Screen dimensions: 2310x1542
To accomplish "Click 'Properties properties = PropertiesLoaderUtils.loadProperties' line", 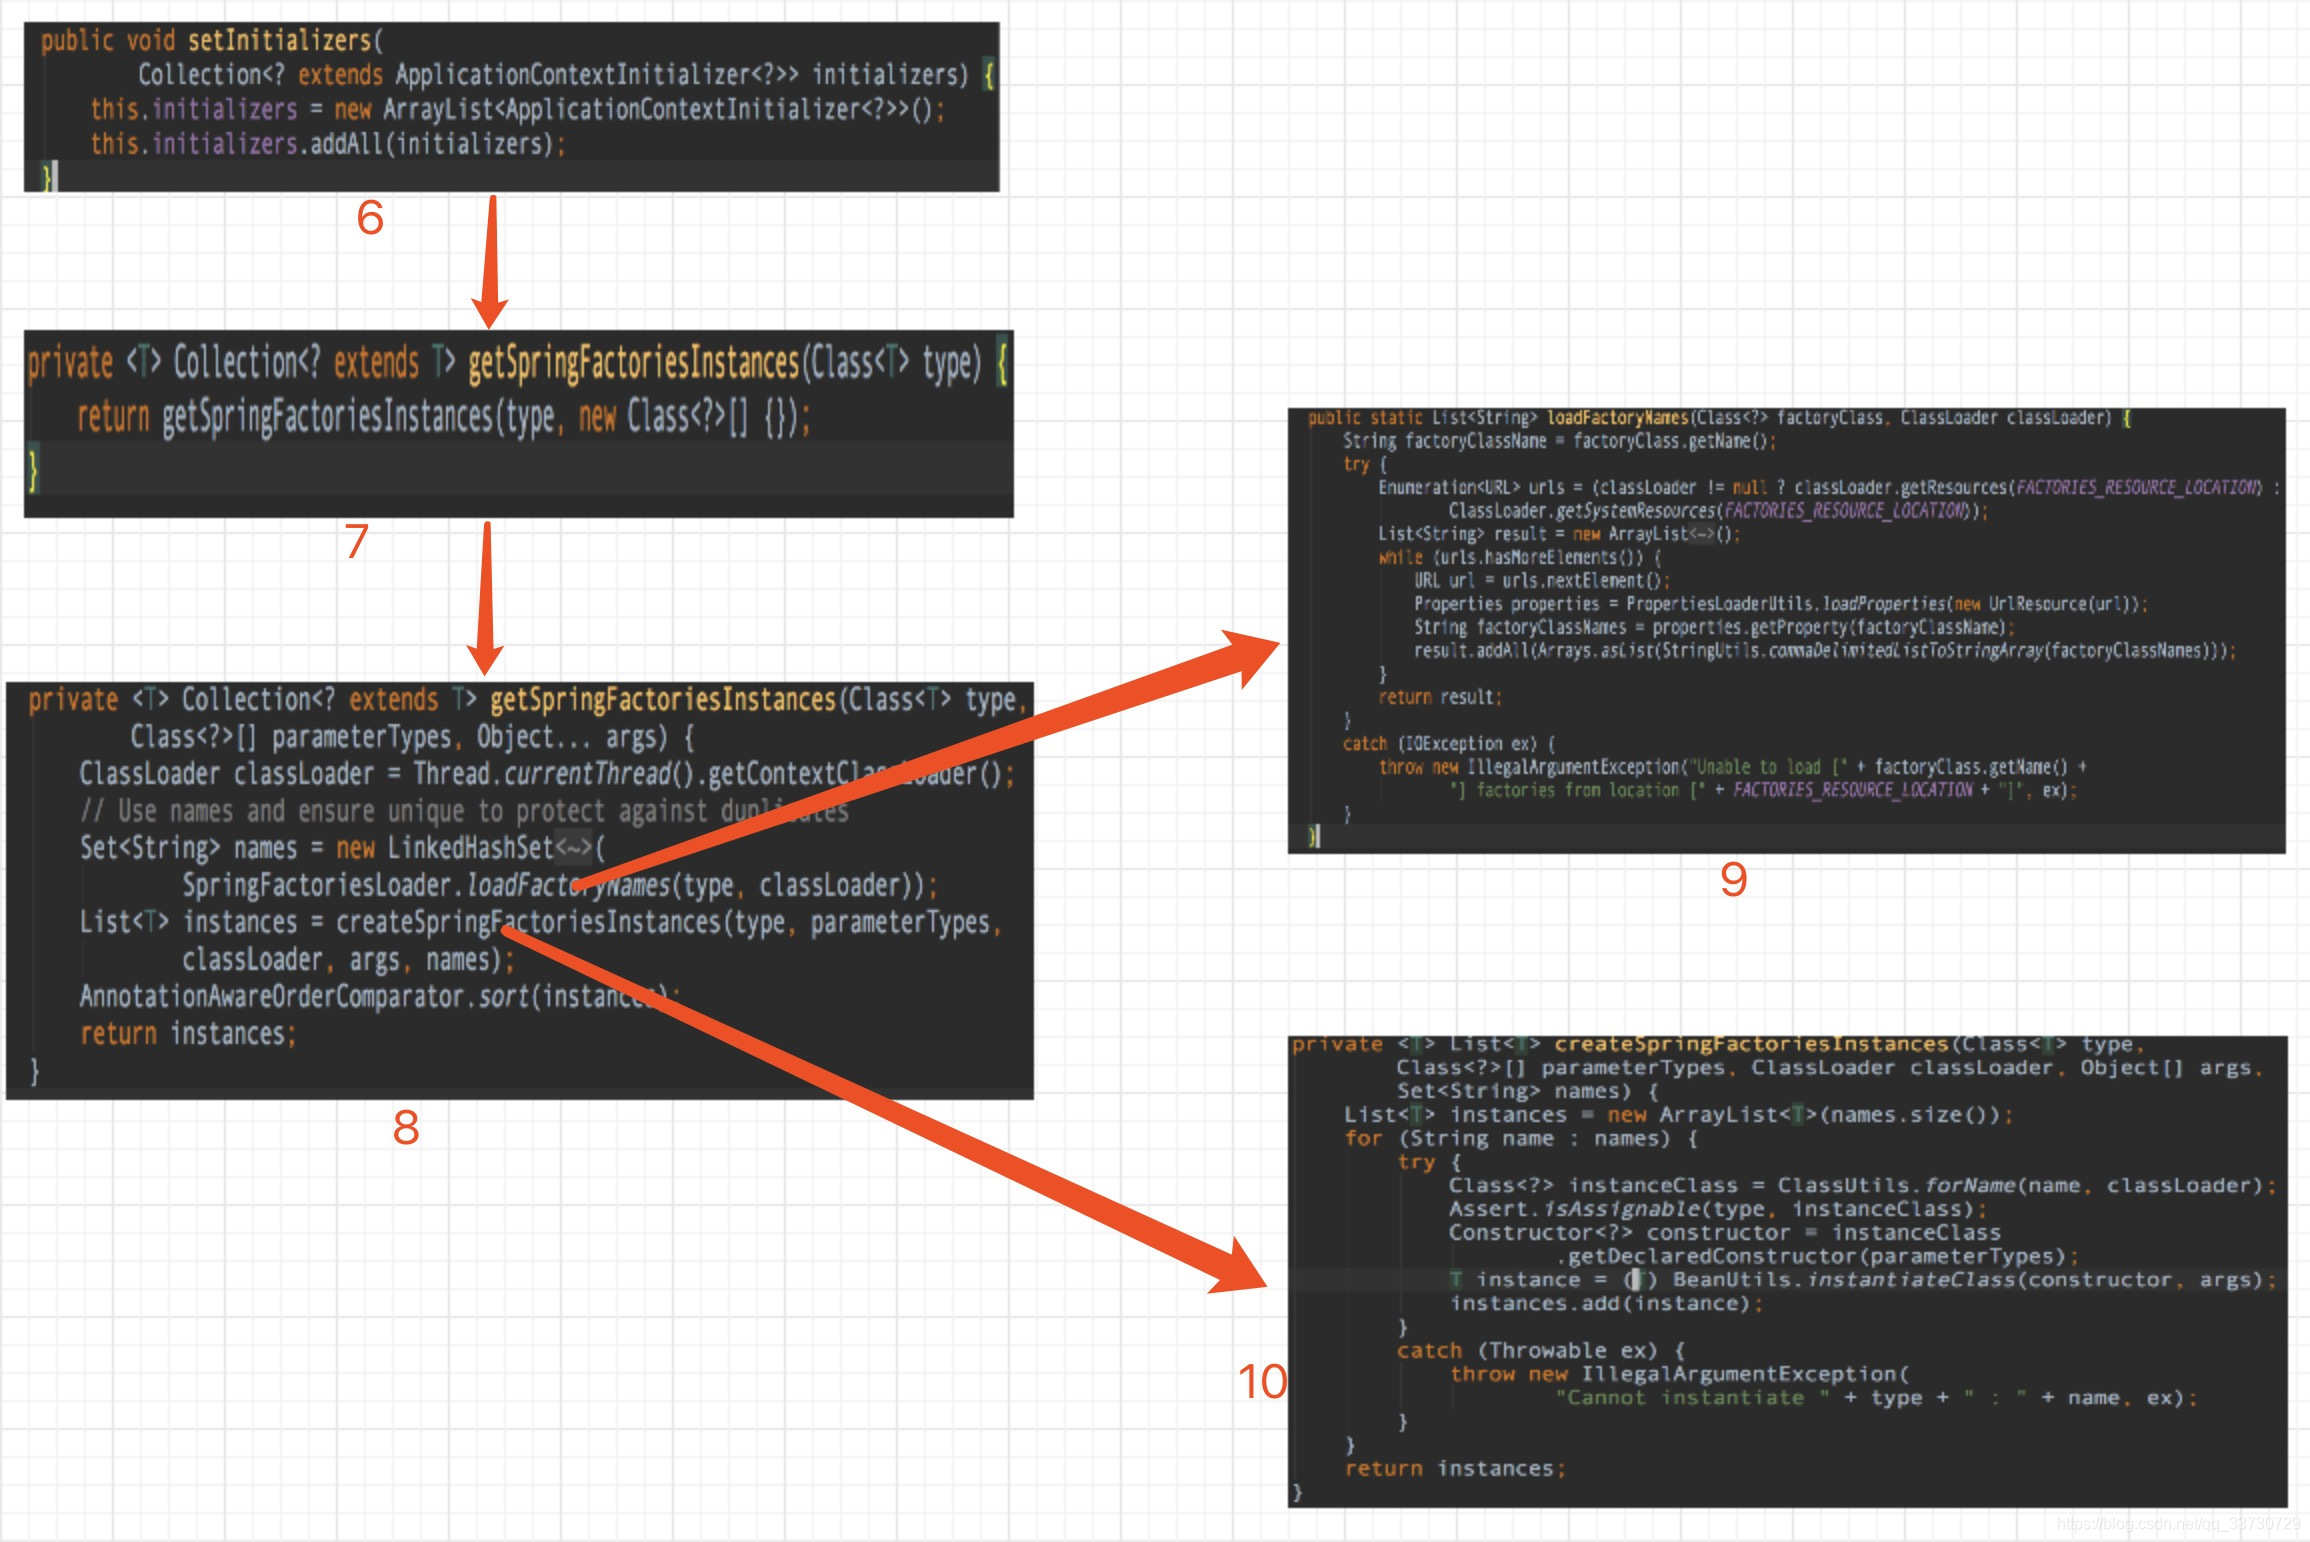I will pos(1780,604).
